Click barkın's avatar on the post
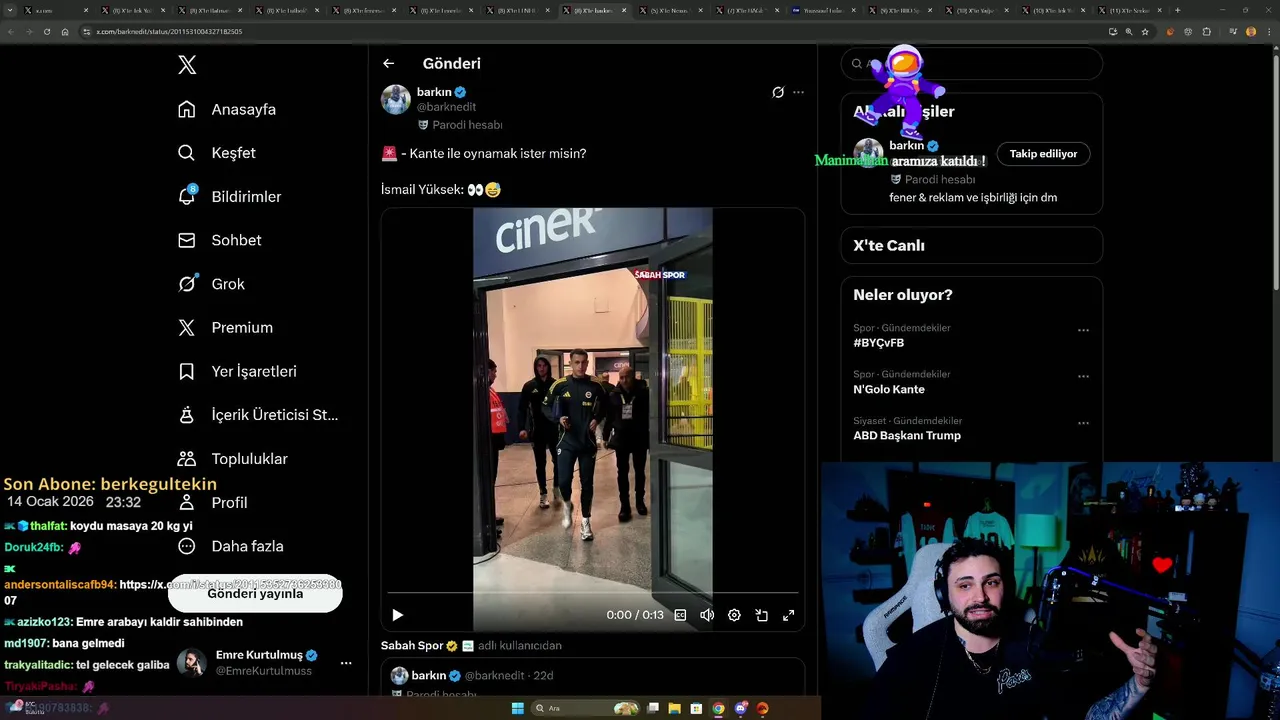 396,100
